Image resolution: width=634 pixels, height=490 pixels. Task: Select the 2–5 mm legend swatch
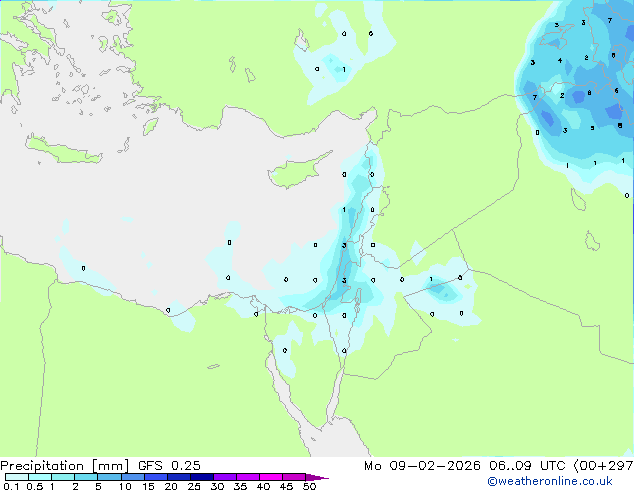coord(86,477)
